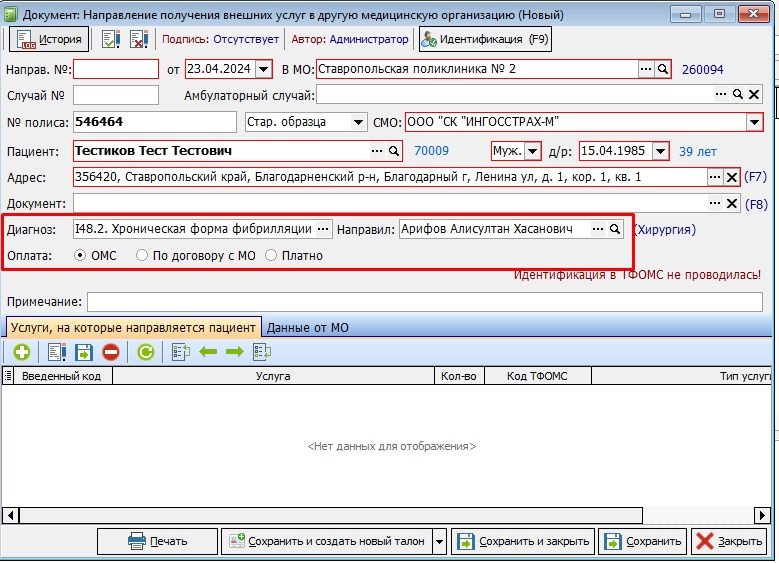Search referring doctor with magnifier icon
The width and height of the screenshot is (779, 563).
pos(615,229)
